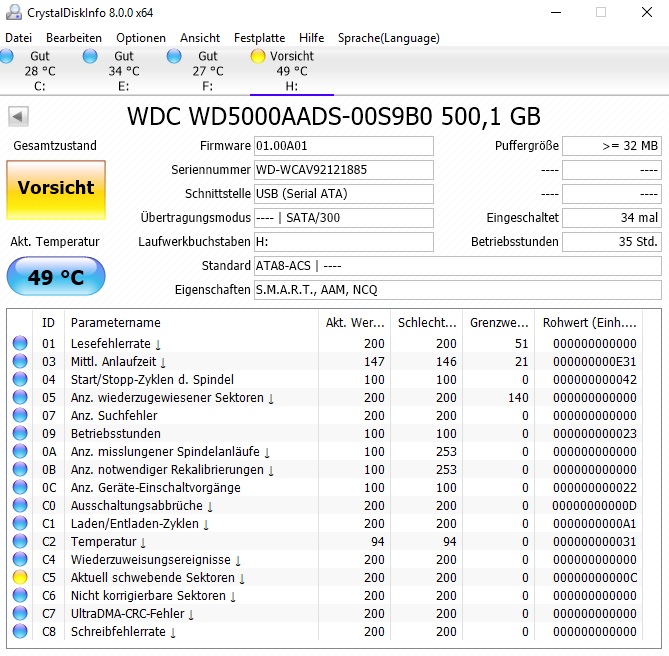This screenshot has height=656, width=669.
Task: Click status icon of Start/Stopp-Zyklen d. Spindel
Action: (20, 379)
